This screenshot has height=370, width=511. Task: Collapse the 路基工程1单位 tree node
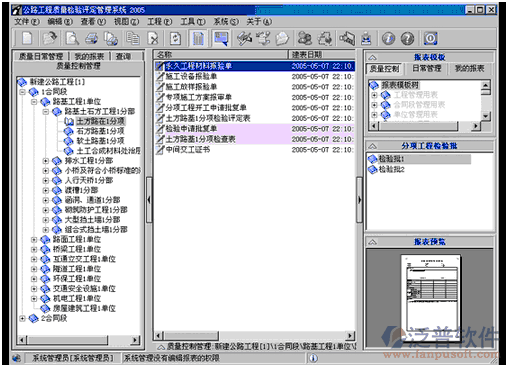pos(34,102)
